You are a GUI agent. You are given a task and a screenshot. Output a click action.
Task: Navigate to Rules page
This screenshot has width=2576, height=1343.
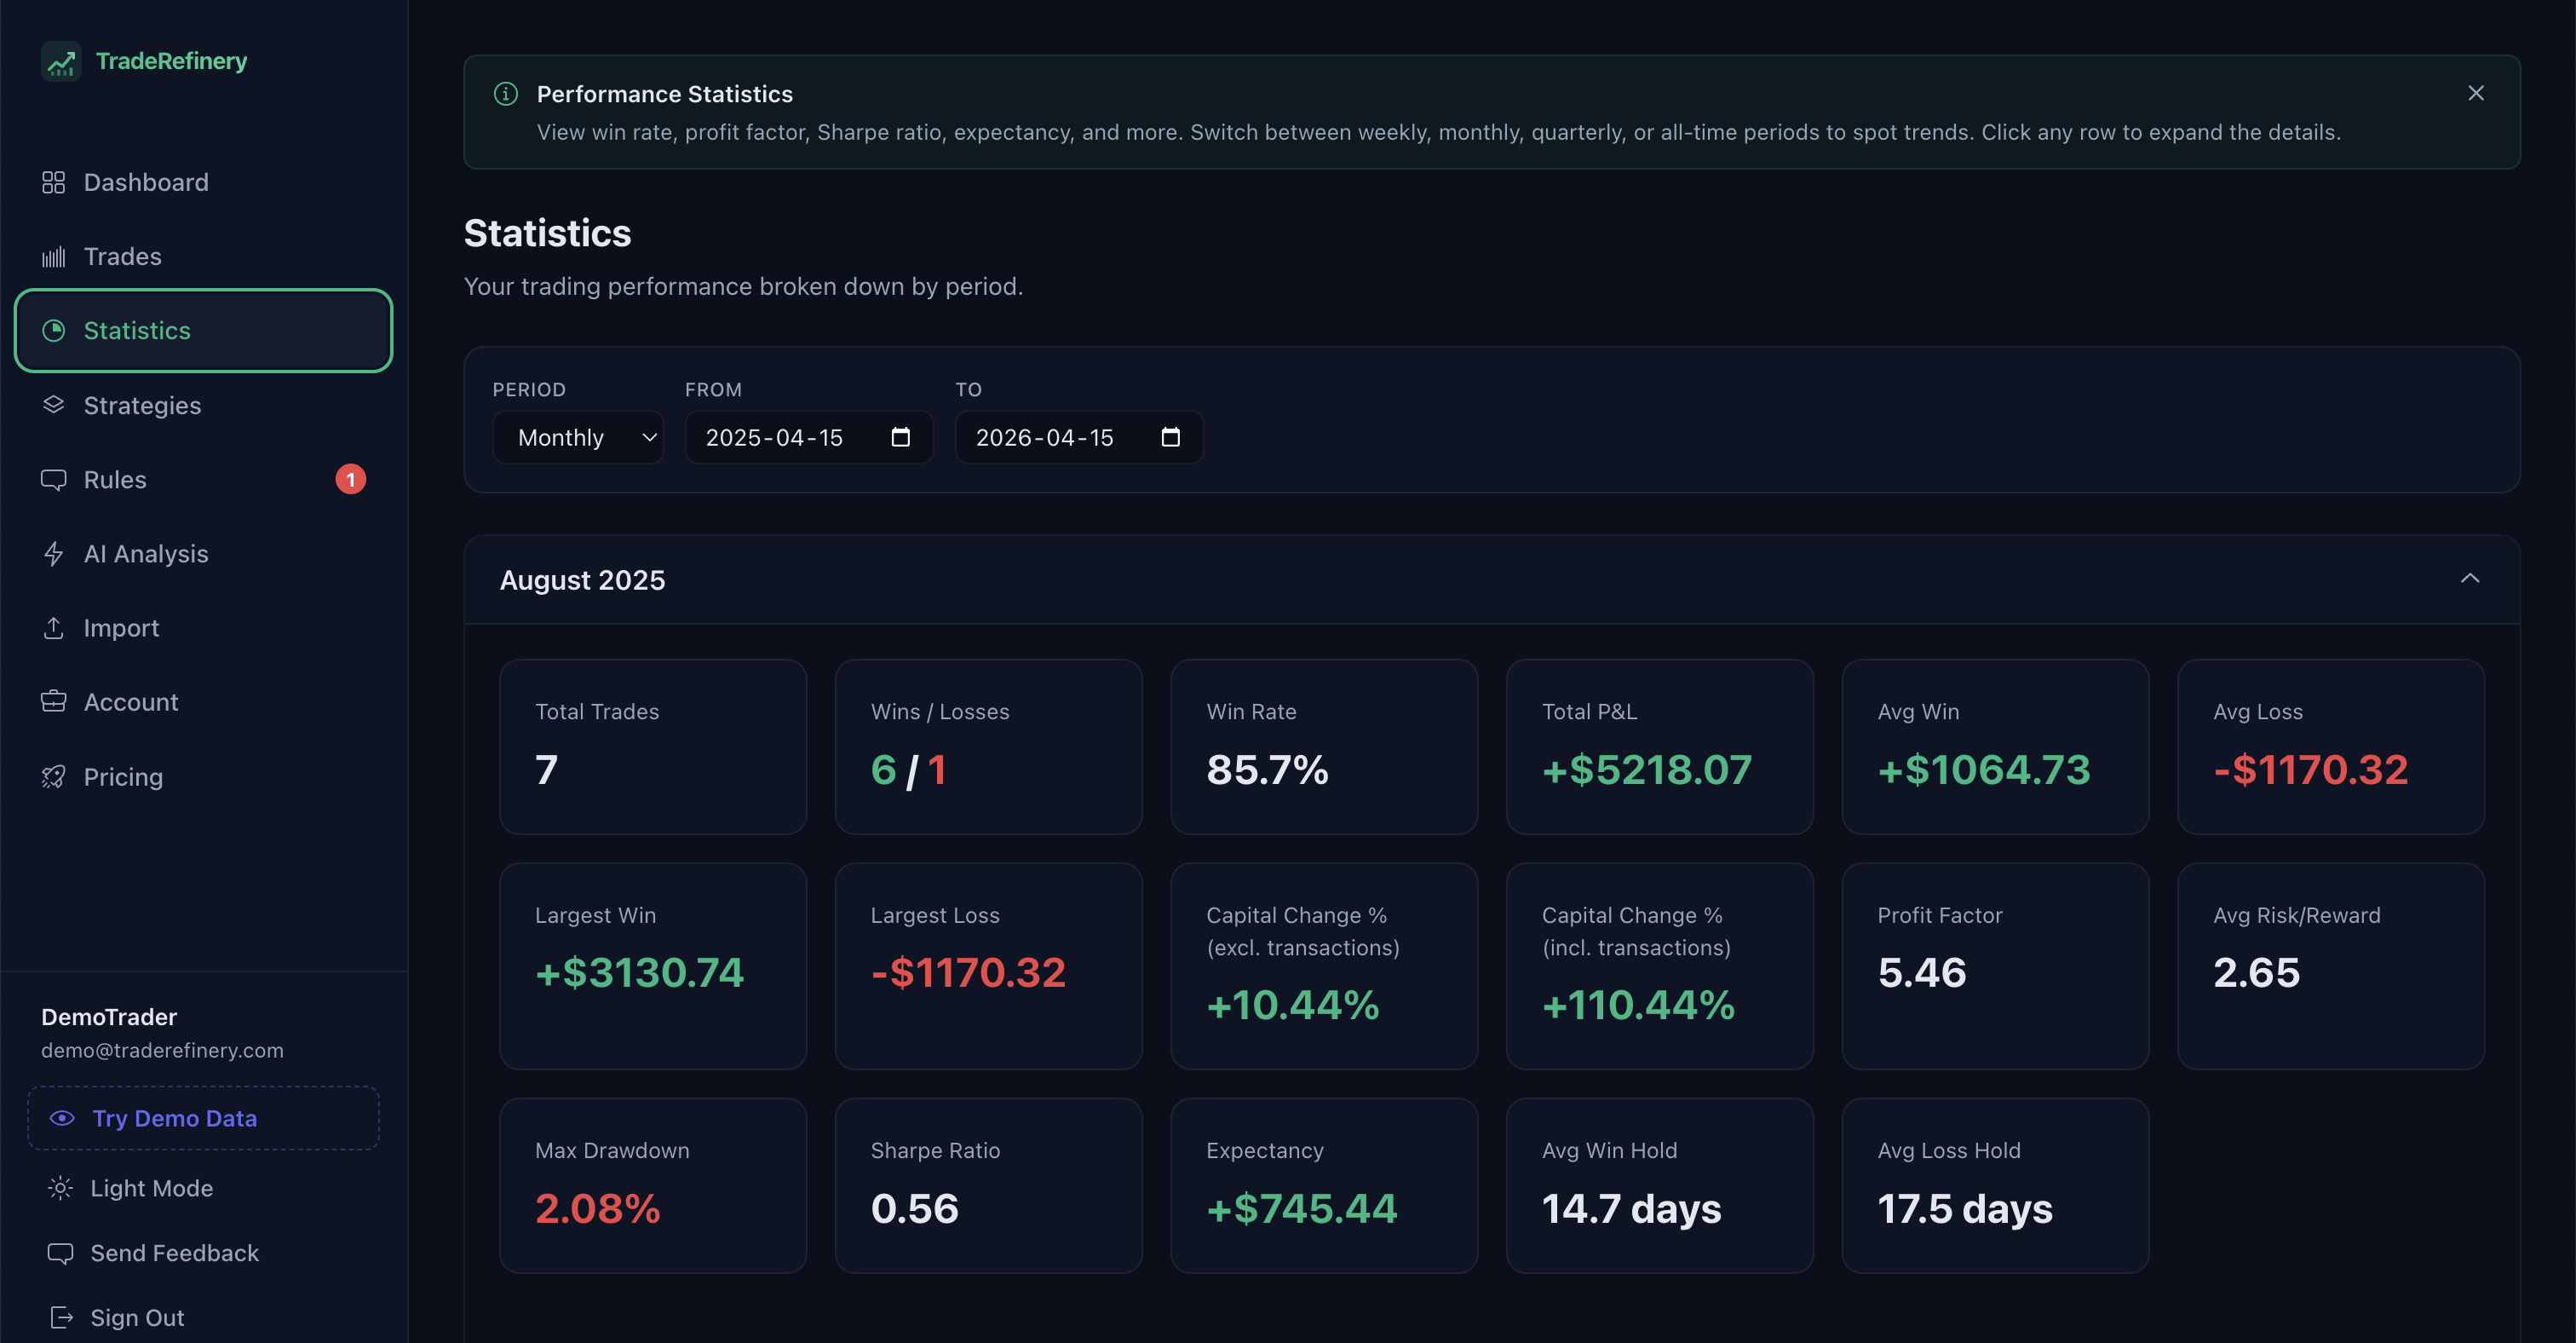point(203,480)
